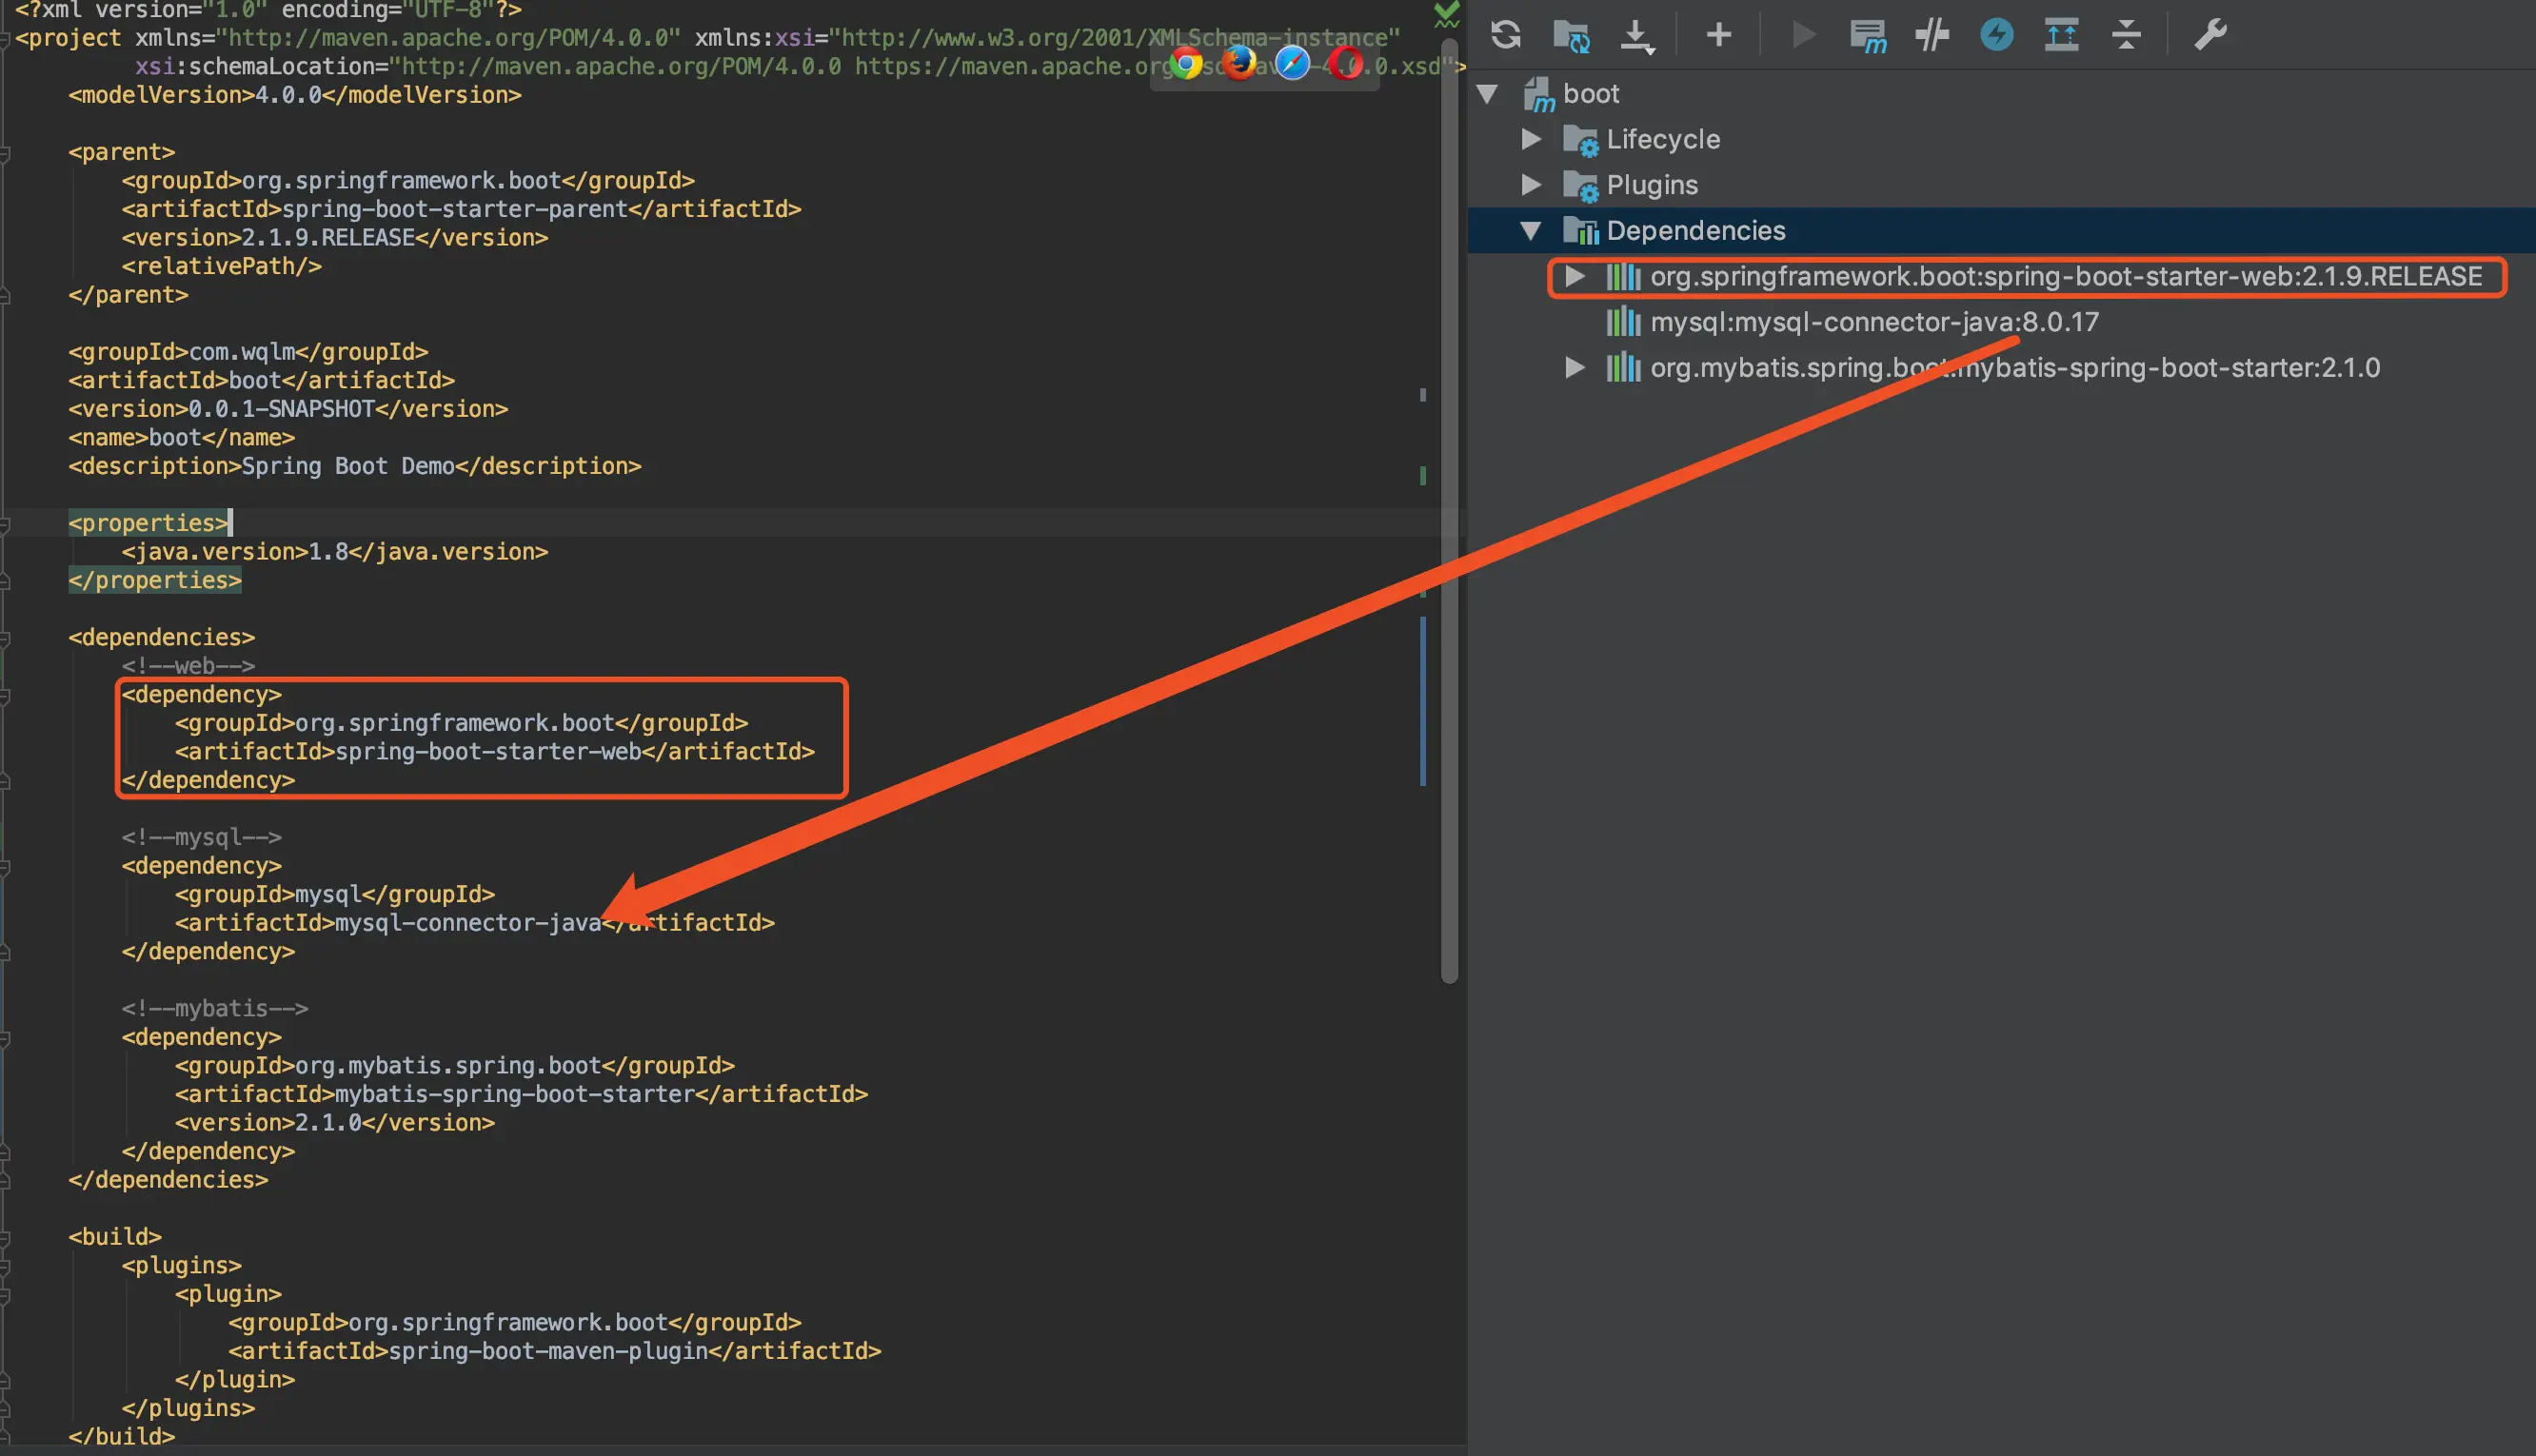Click Execute Maven Goal icon
This screenshot has width=2536, height=1456.
pyautogui.click(x=1867, y=36)
